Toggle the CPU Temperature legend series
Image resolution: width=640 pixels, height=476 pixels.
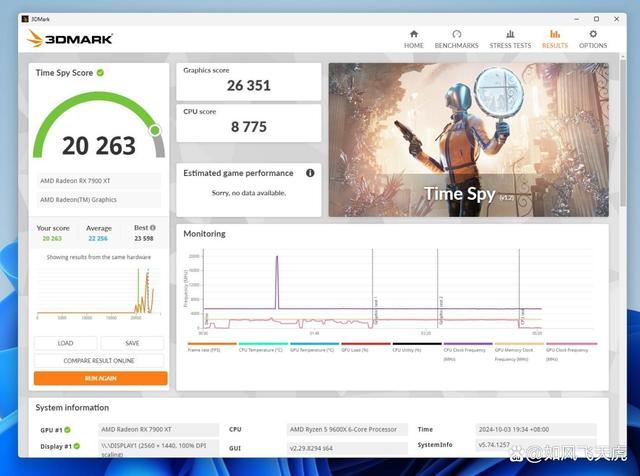pyautogui.click(x=262, y=347)
